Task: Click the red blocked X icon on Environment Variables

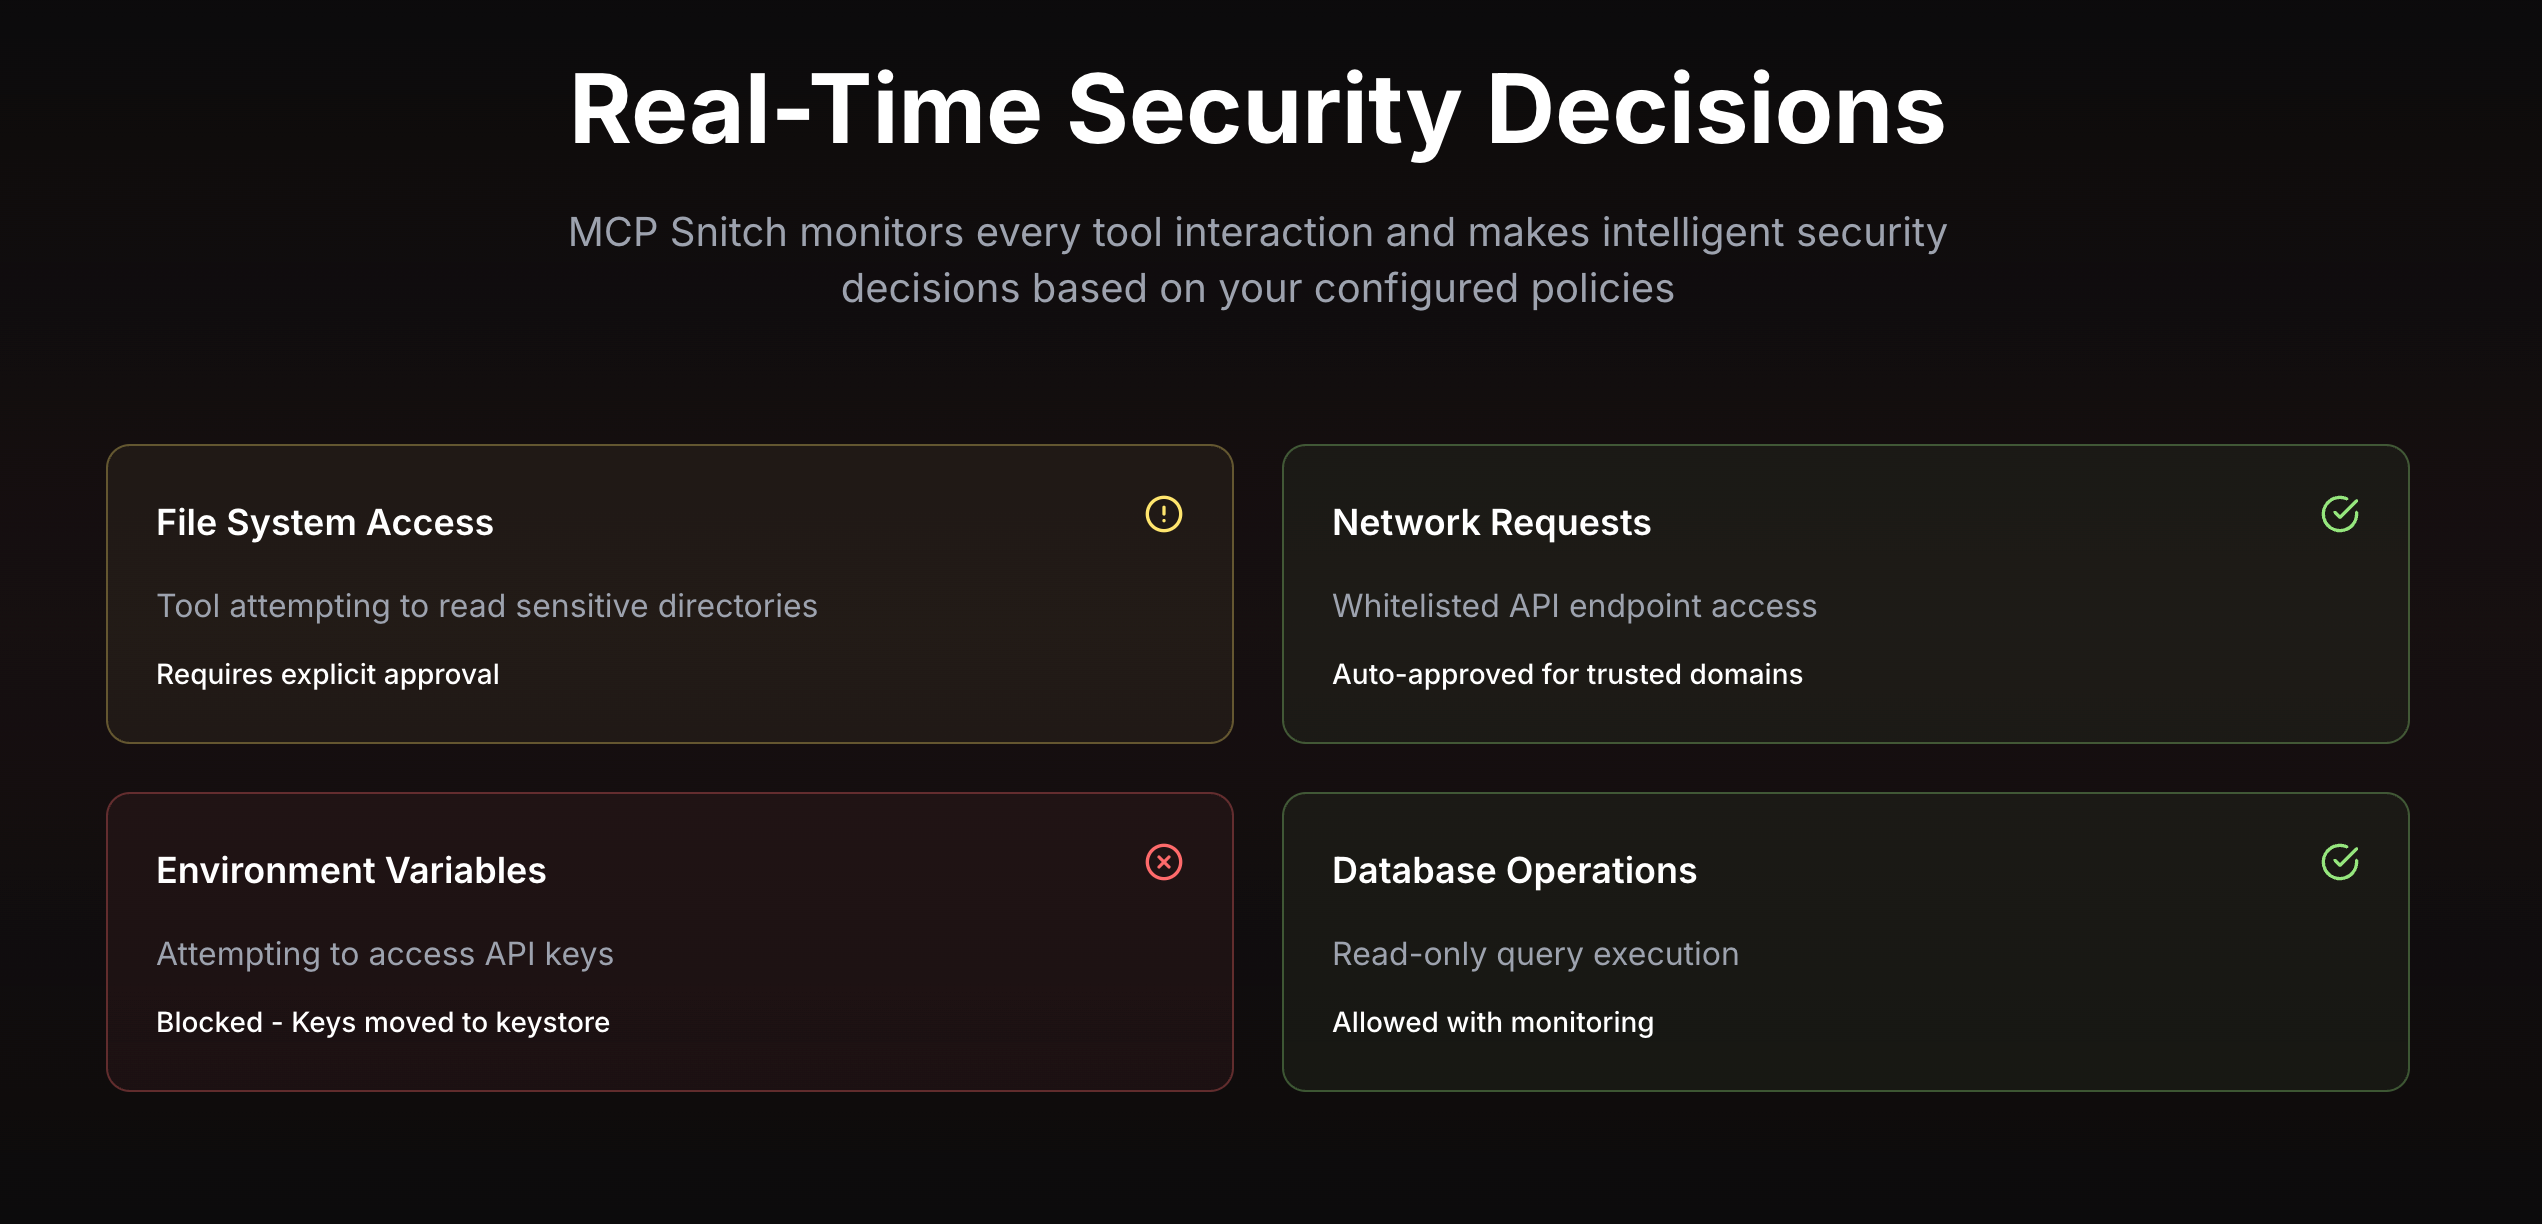Action: point(1163,862)
